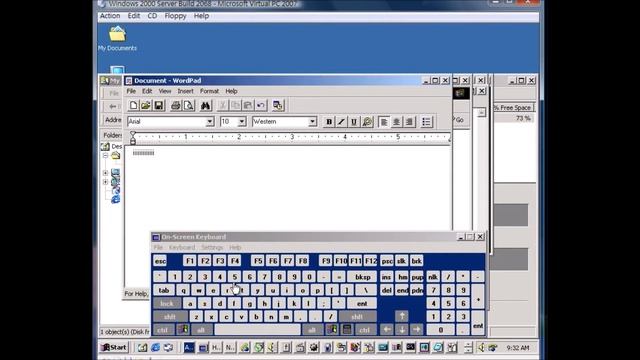
Task: Click the F1 key on On-Screen Keyboard
Action: [189, 261]
